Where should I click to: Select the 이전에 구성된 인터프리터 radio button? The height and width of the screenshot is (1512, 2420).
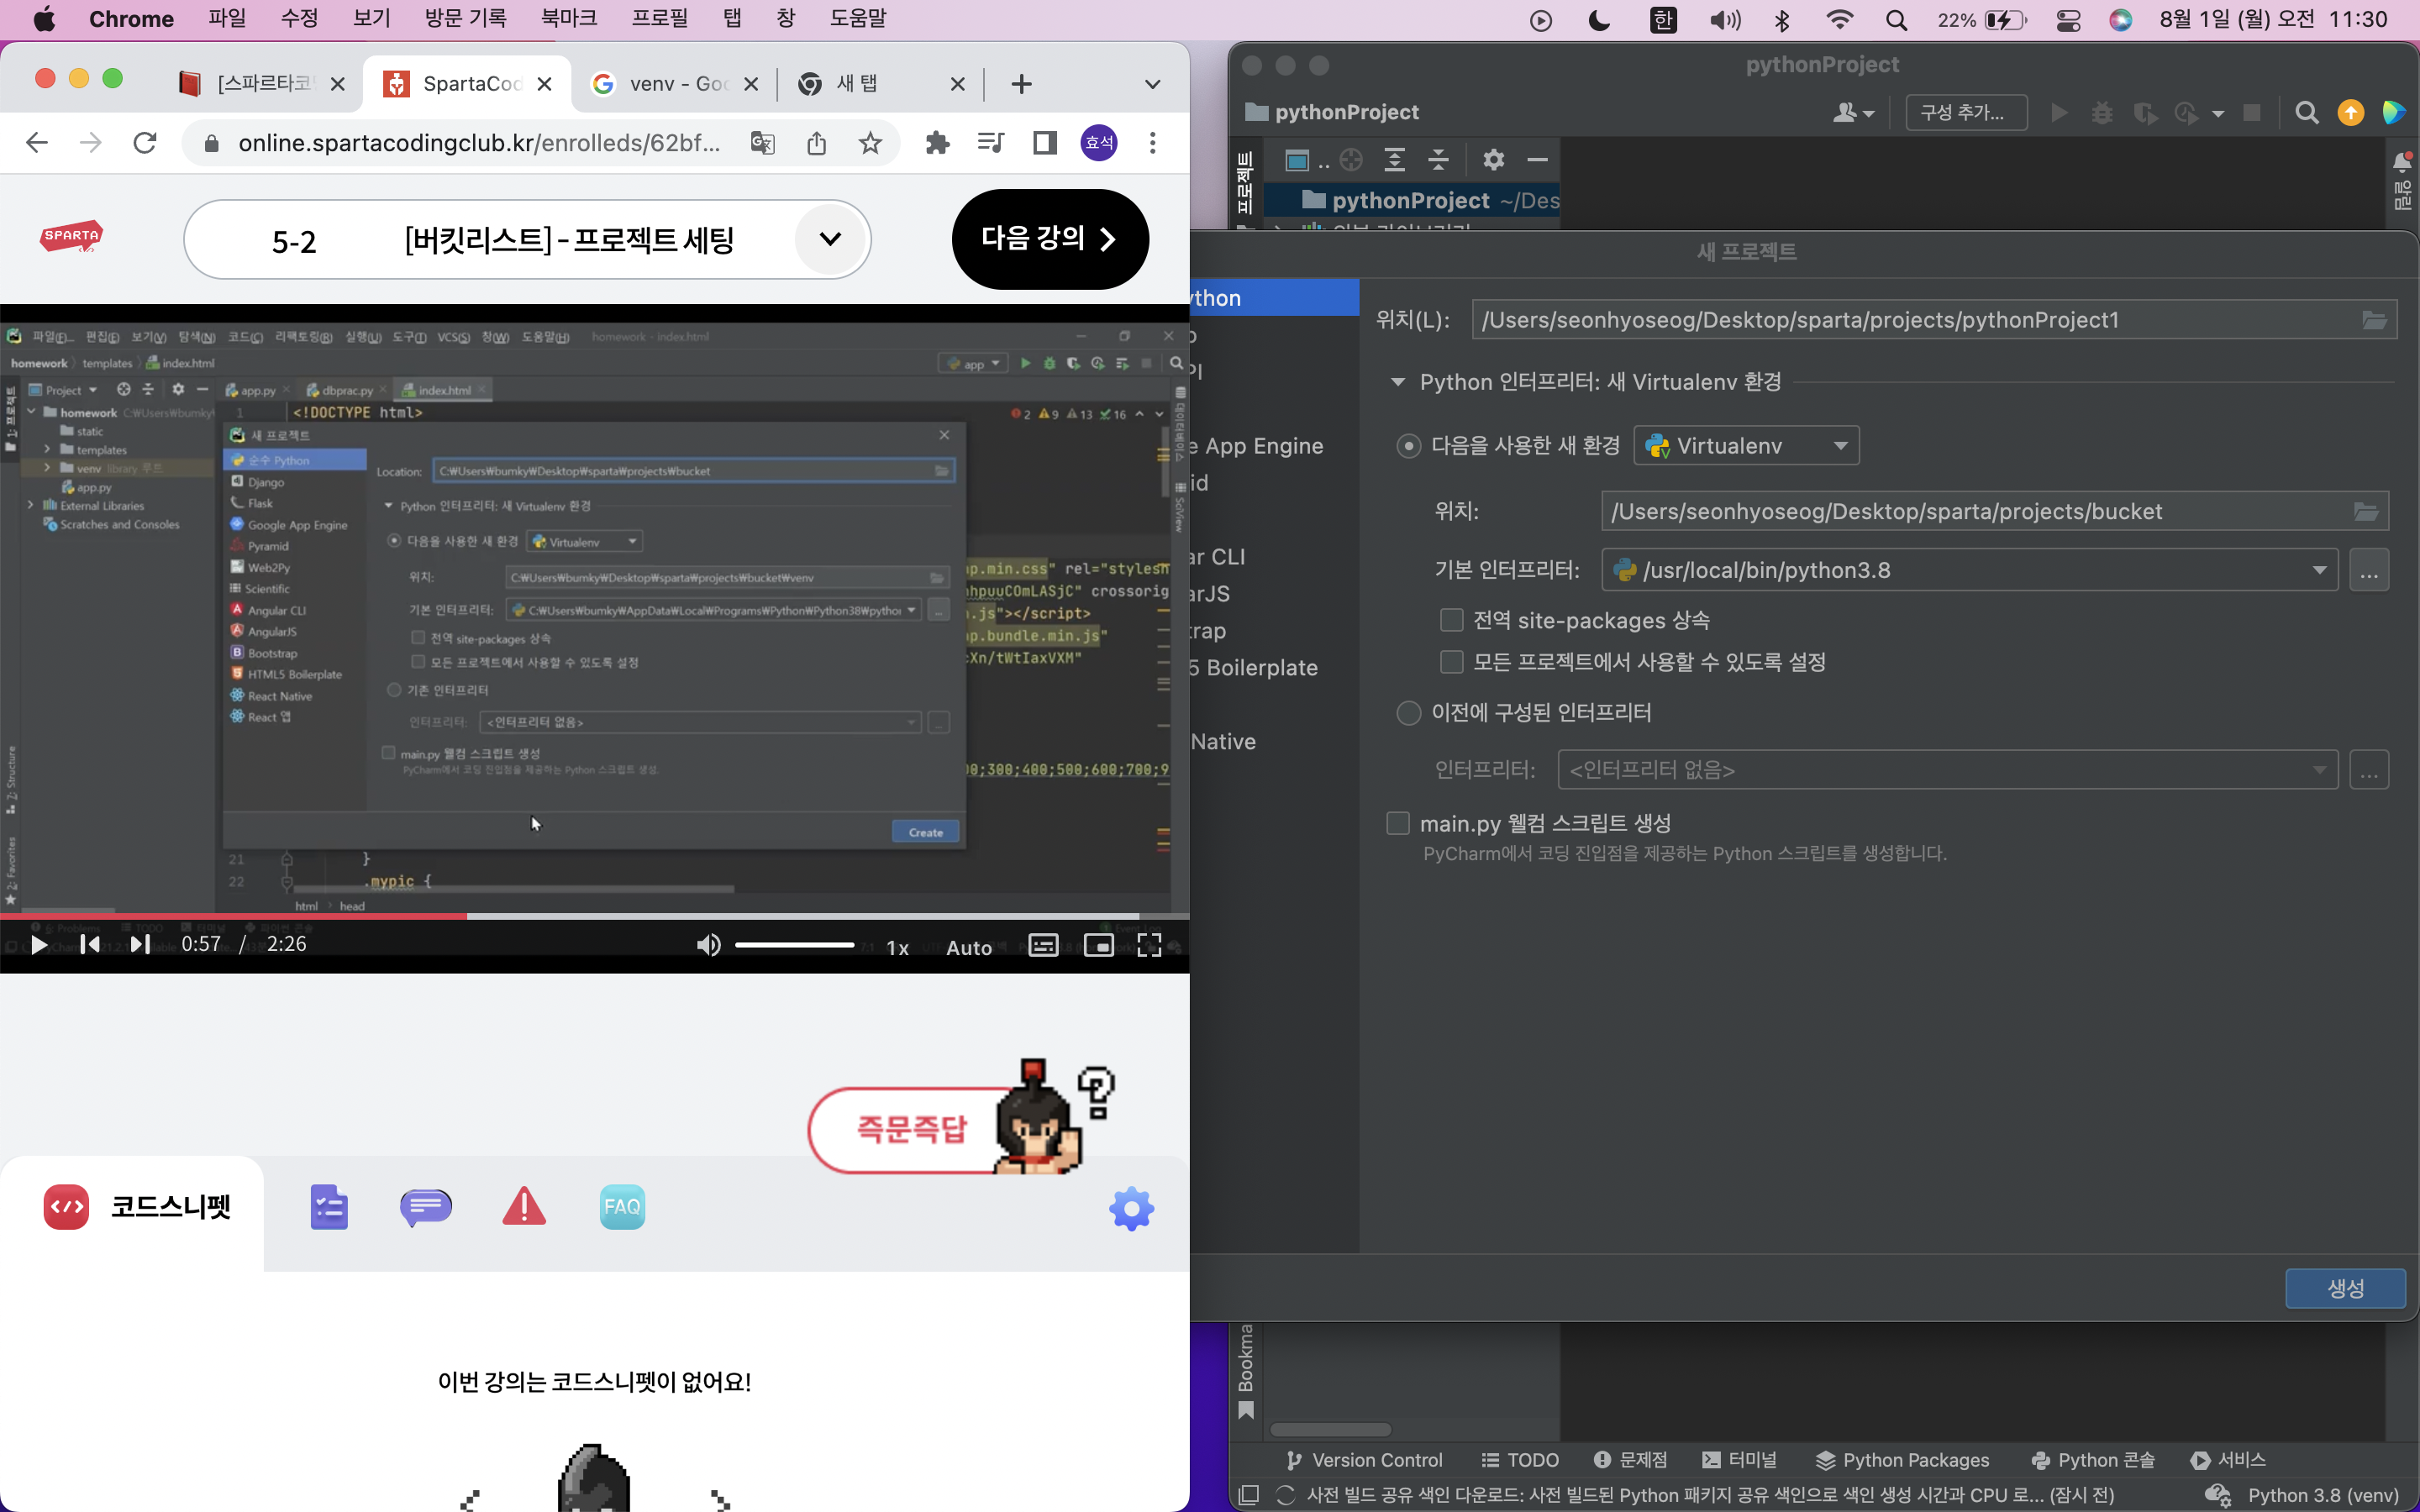tap(1408, 713)
